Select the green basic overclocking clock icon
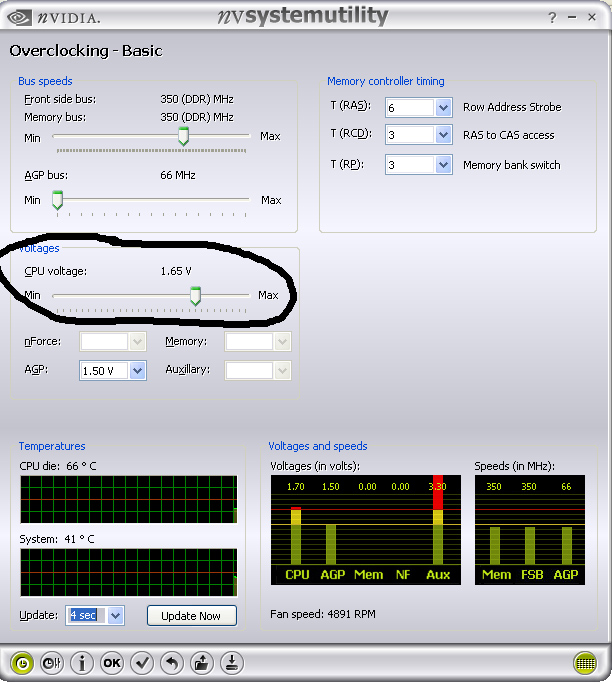Screen dimensions: 612x684 click(22, 663)
